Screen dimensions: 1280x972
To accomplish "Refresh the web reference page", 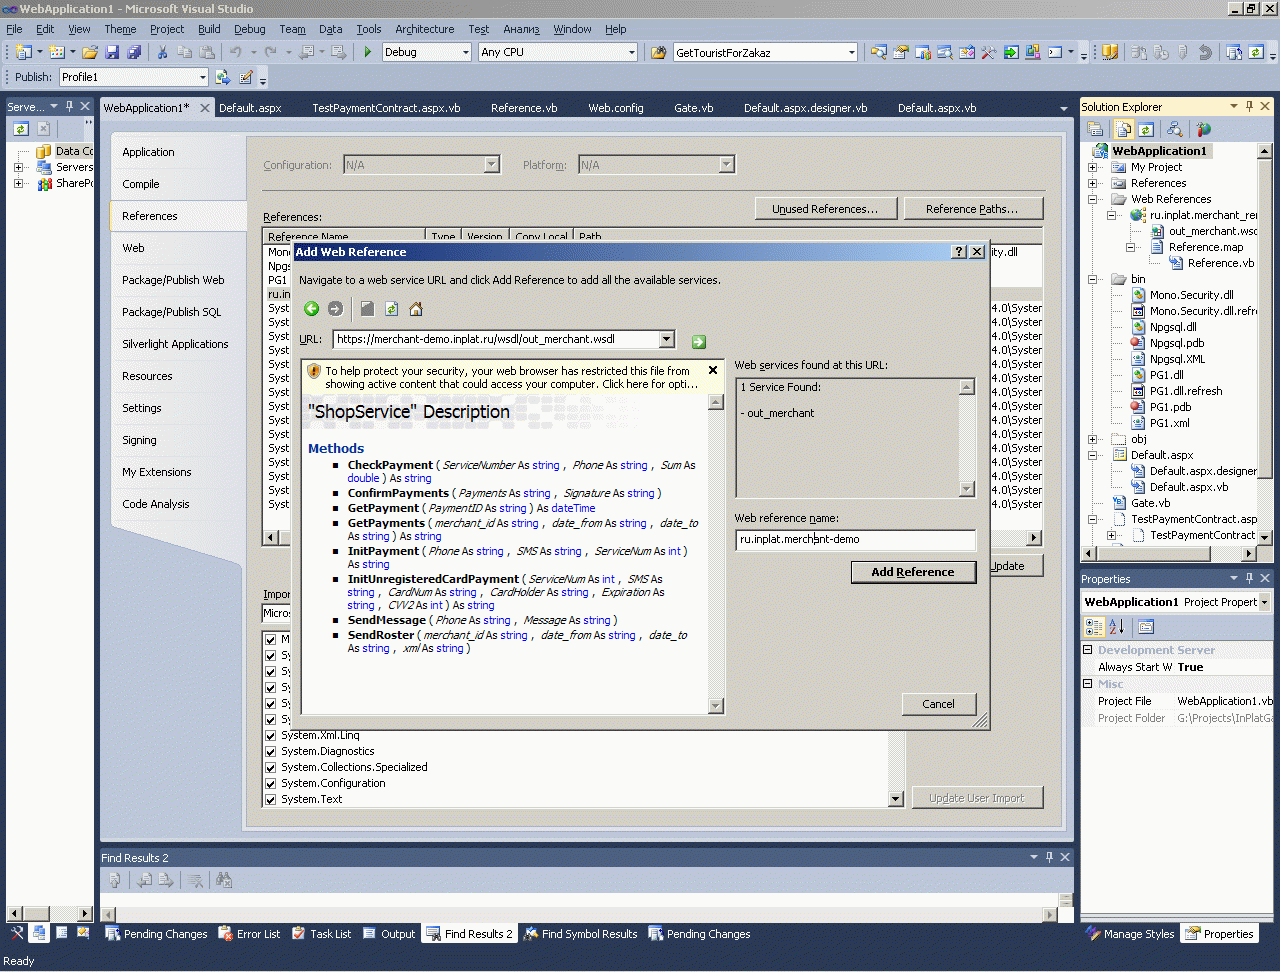I will click(x=392, y=309).
